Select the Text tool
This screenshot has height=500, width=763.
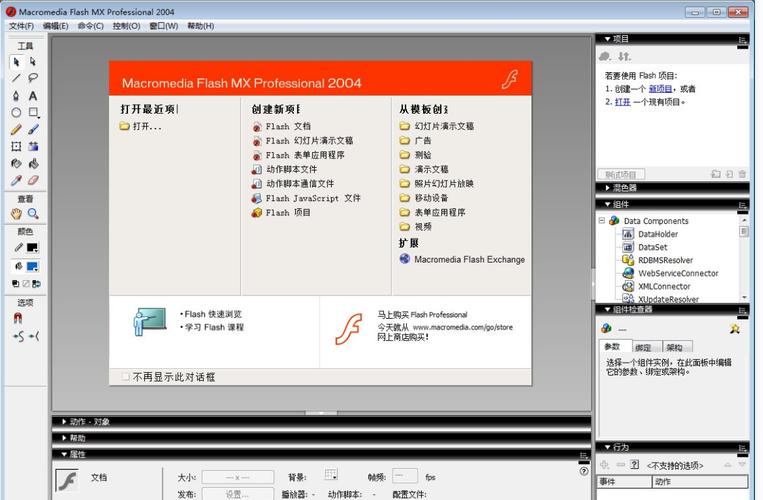click(x=33, y=95)
